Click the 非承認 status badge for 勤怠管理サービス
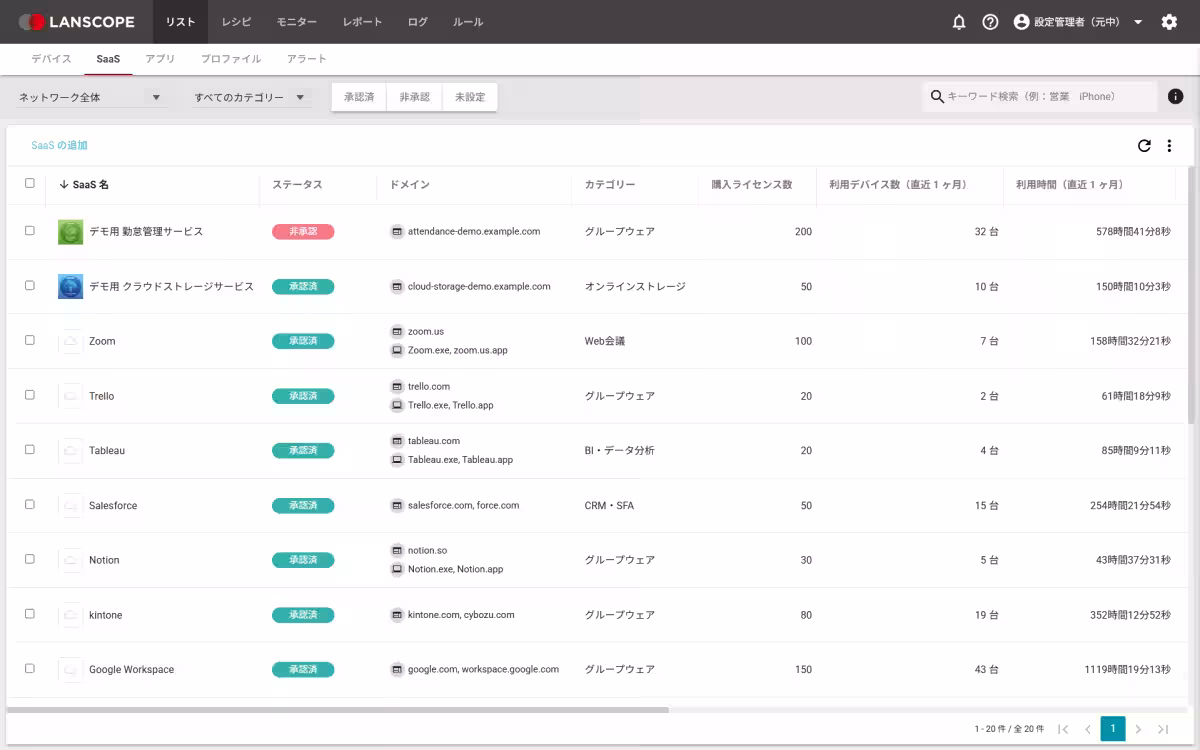The height and width of the screenshot is (750, 1200). pyautogui.click(x=303, y=232)
